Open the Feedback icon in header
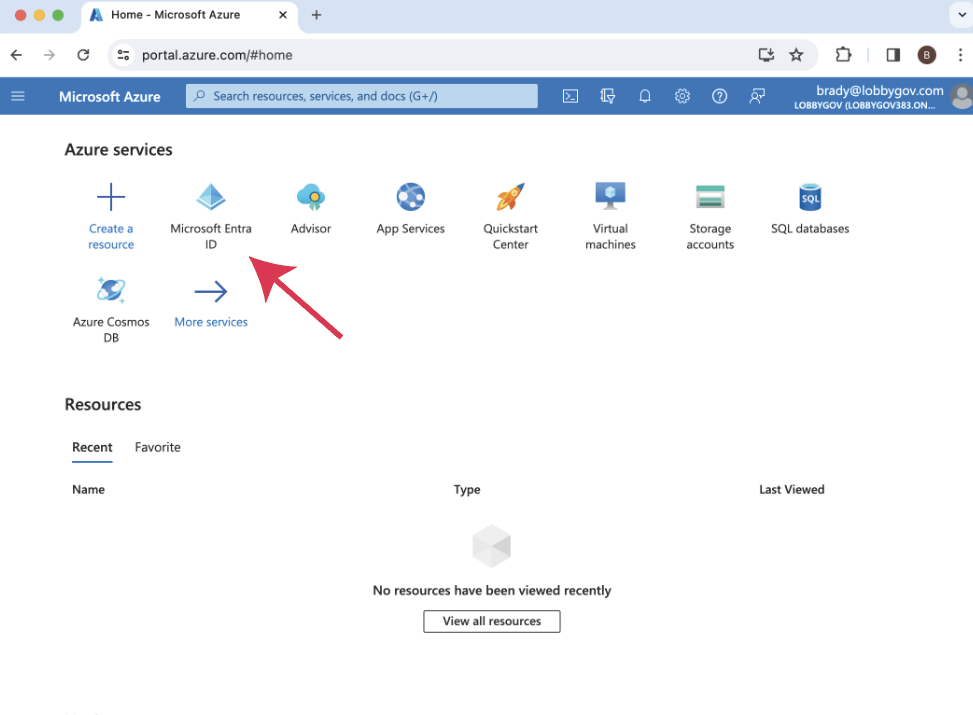Viewport: 973px width, 715px height. (x=757, y=96)
